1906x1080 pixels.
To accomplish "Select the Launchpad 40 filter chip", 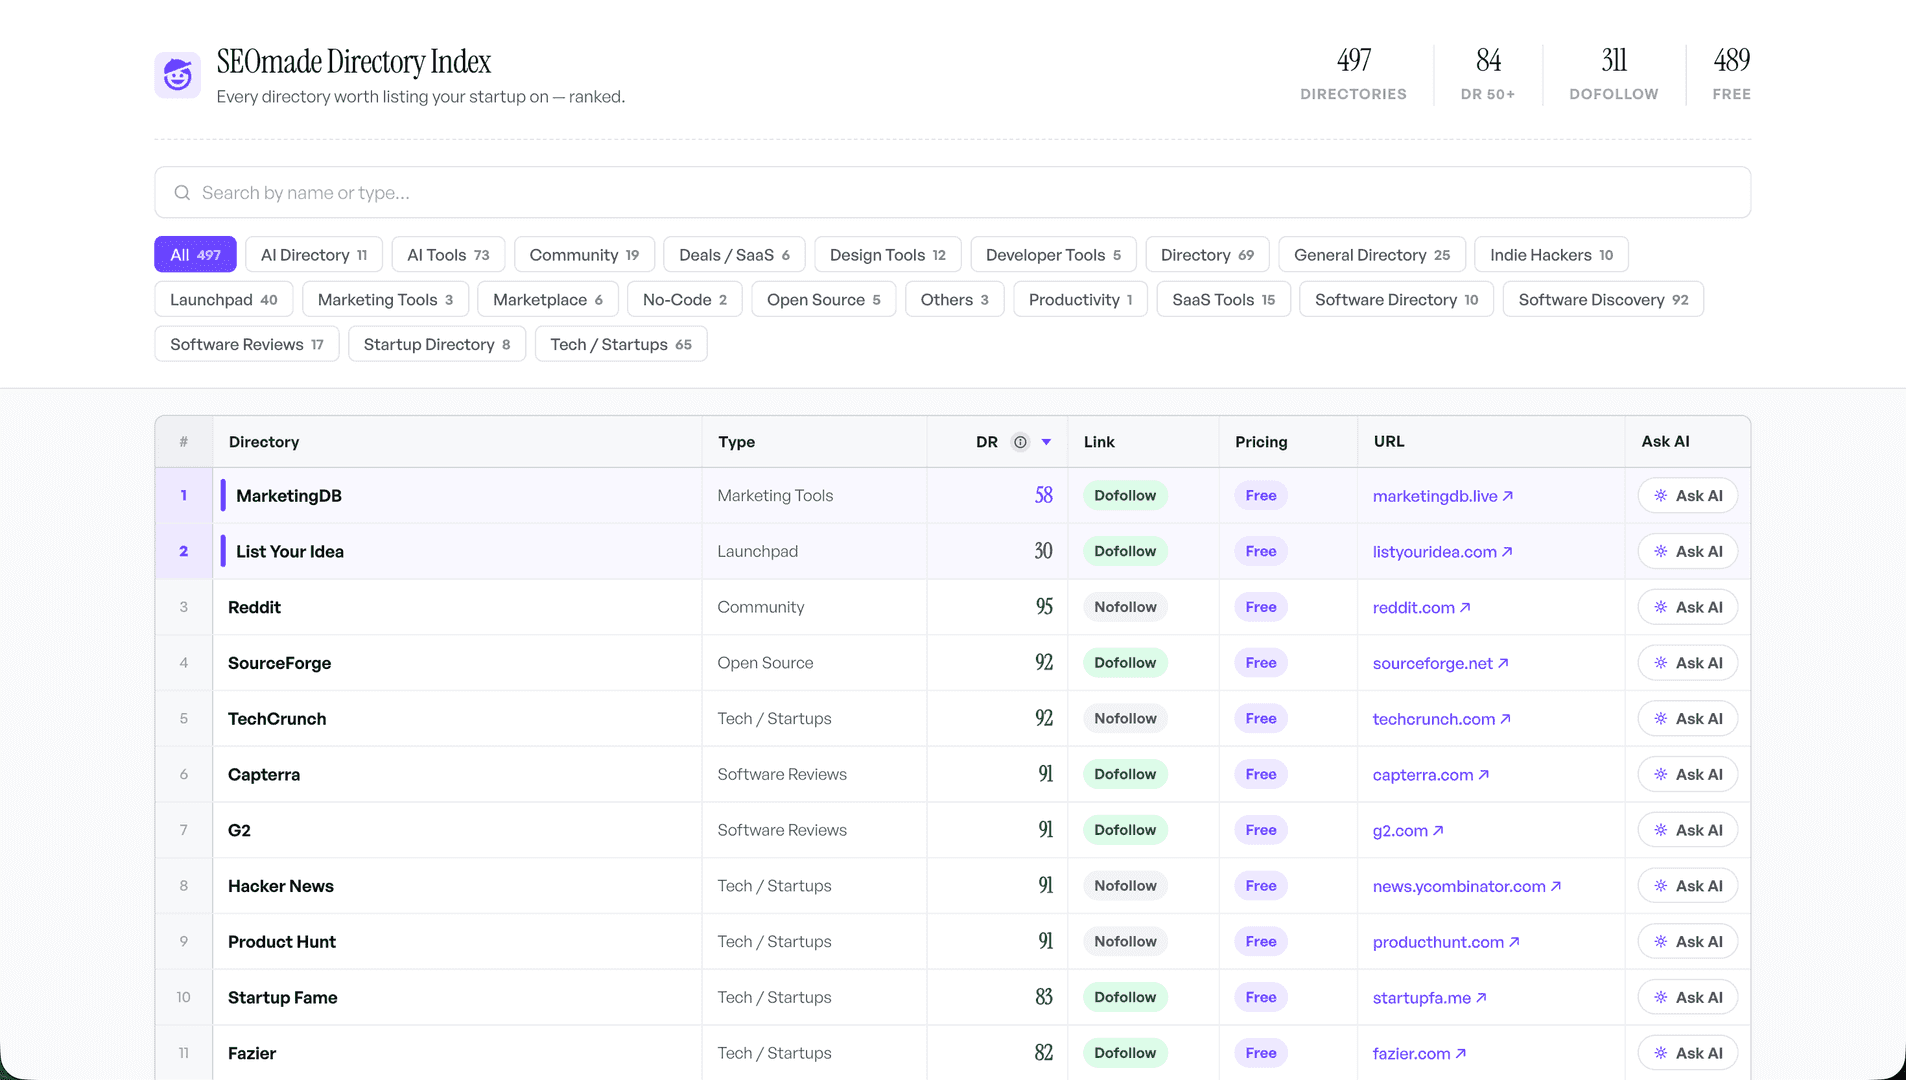I will click(x=224, y=300).
